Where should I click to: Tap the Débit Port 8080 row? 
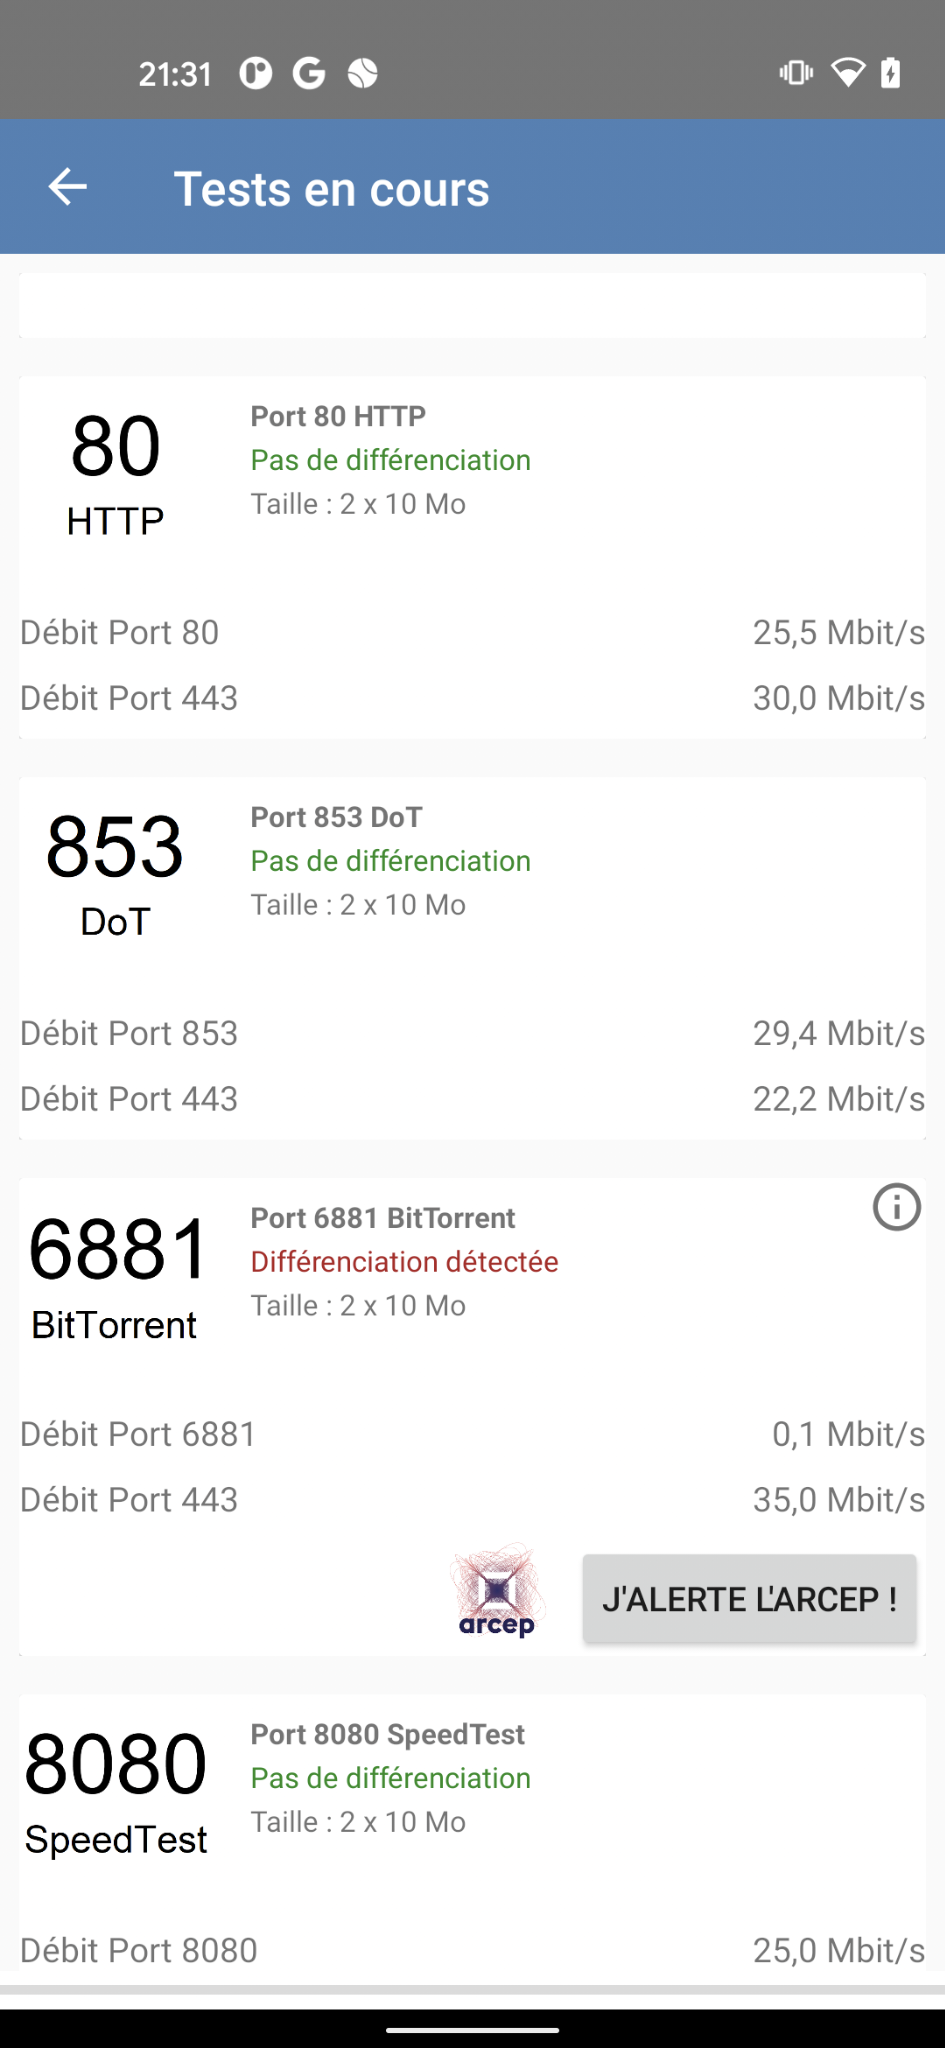472,1950
